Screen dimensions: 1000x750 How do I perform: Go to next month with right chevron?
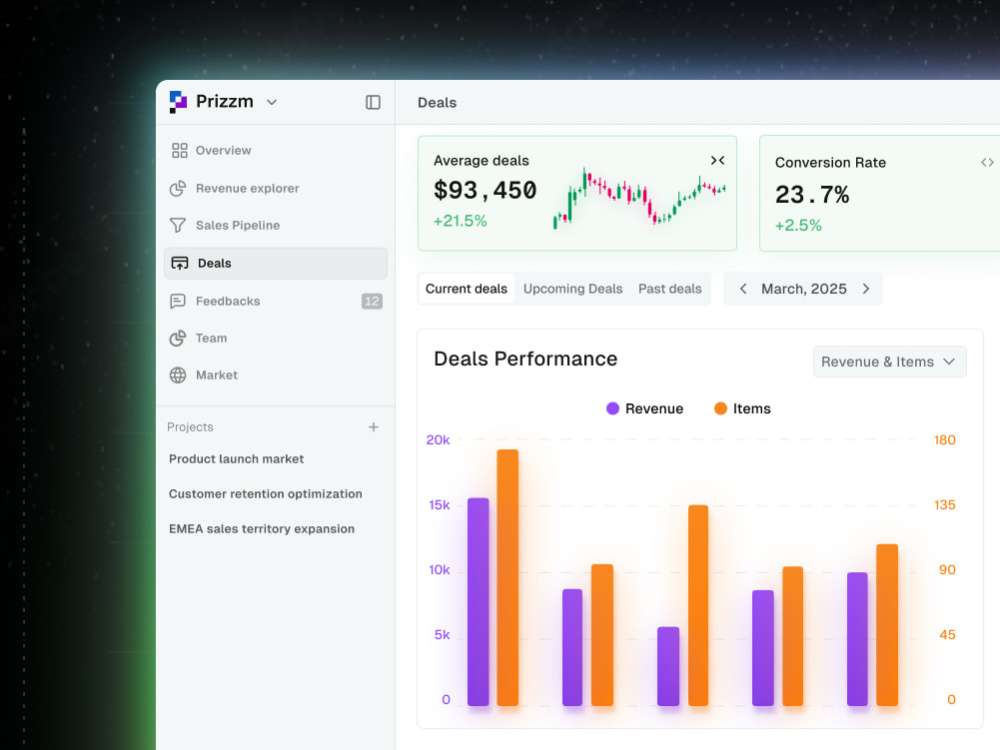coord(866,289)
